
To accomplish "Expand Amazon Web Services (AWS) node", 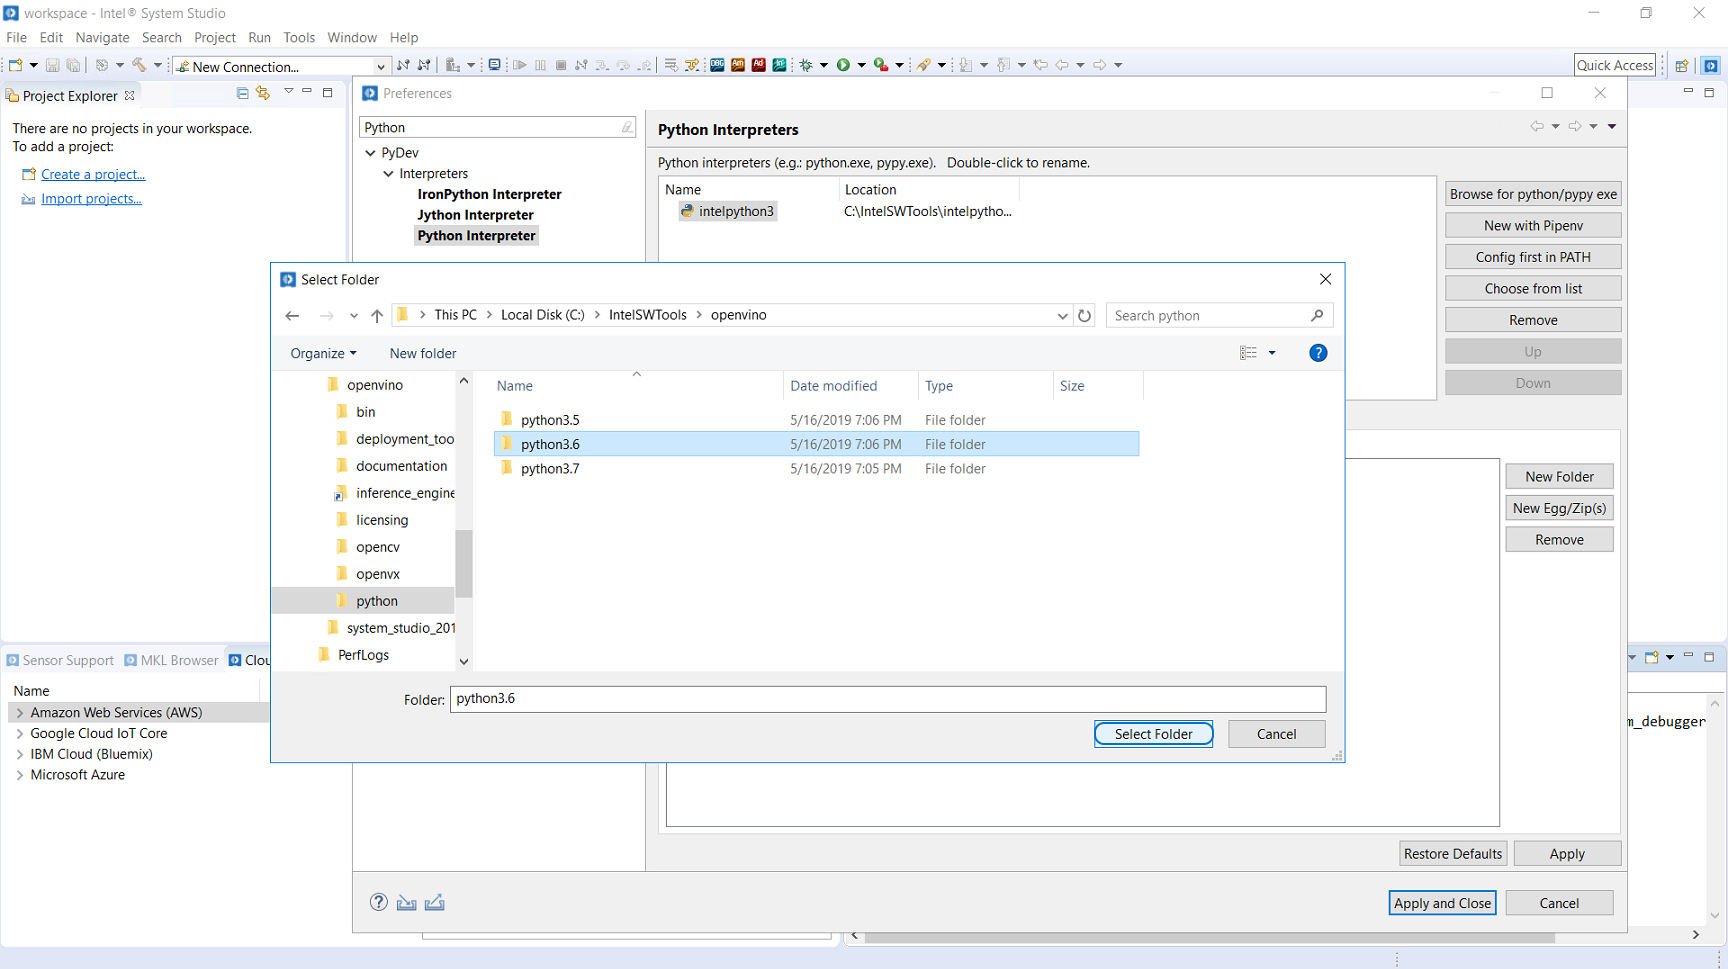I will pyautogui.click(x=20, y=713).
